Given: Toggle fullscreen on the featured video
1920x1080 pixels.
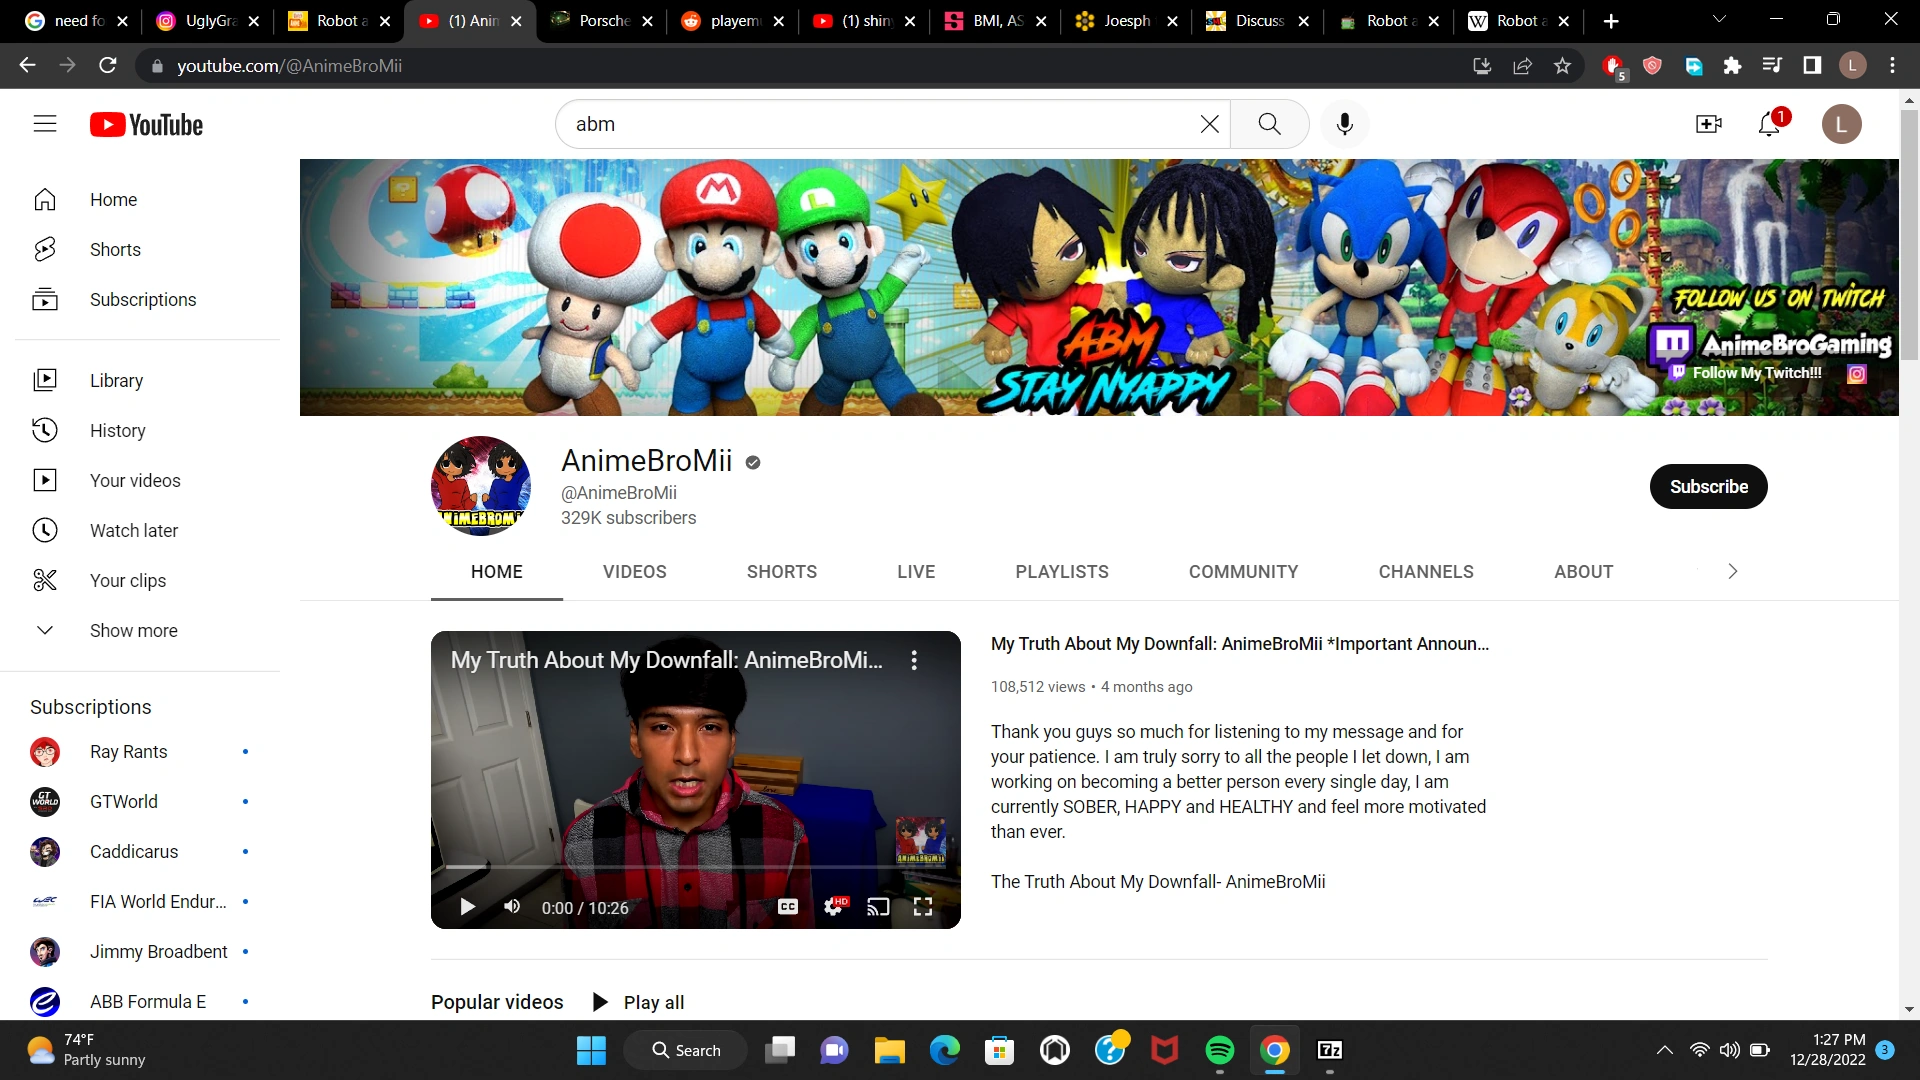Looking at the screenshot, I should 923,907.
